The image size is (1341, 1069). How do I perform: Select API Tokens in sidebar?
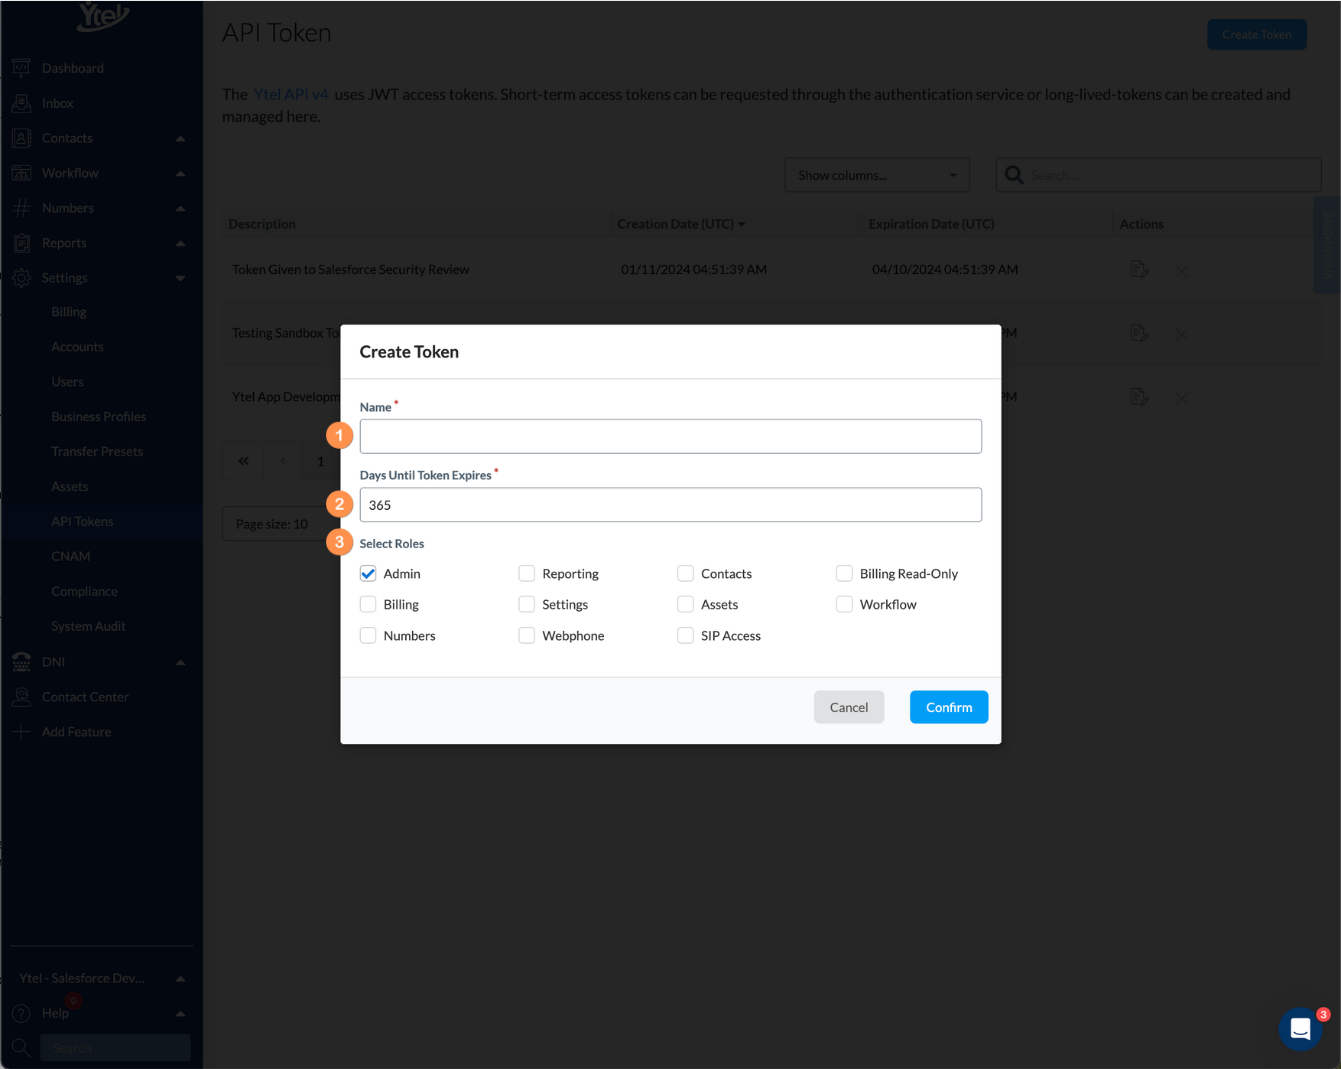coord(82,522)
